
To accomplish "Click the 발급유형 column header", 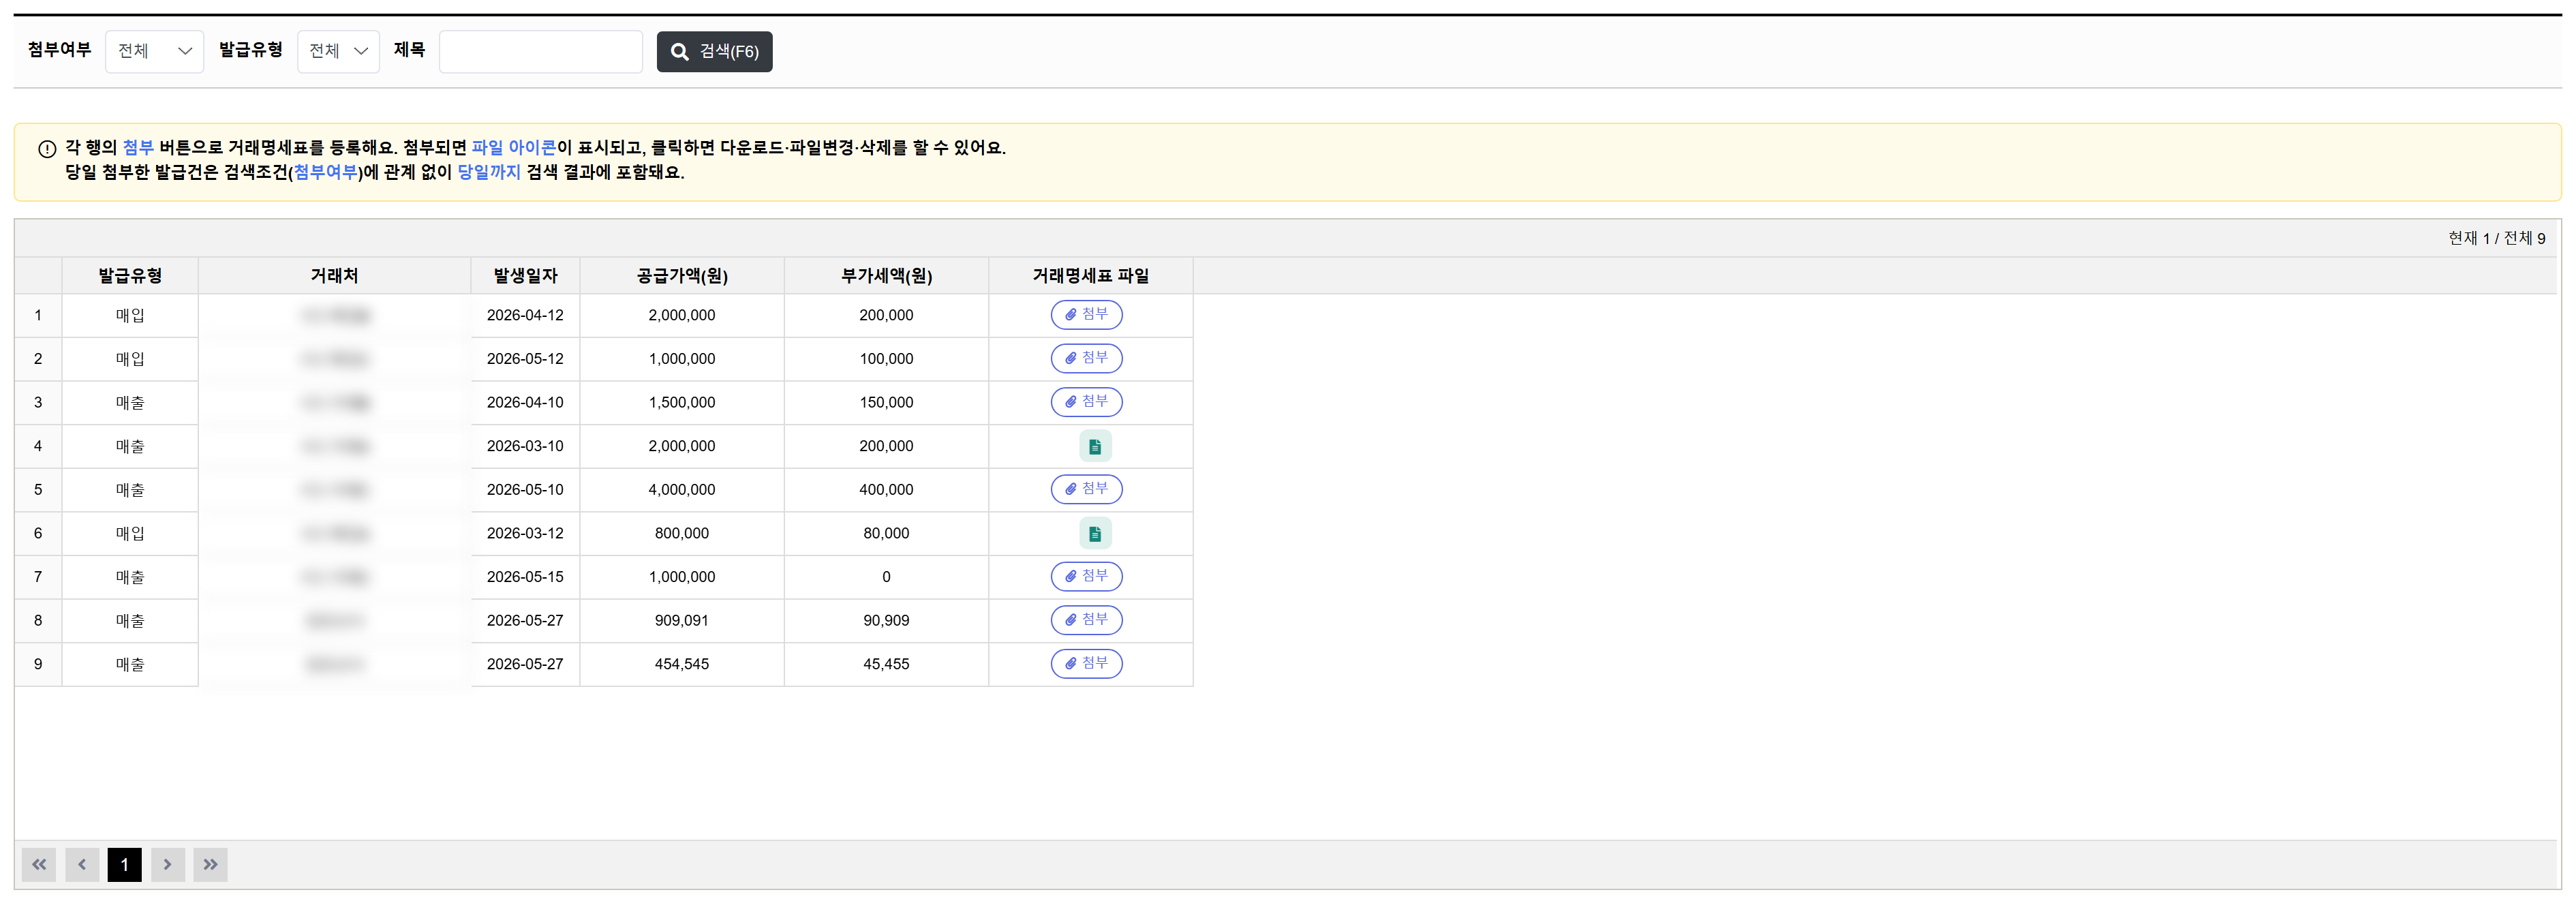I will click(x=130, y=276).
